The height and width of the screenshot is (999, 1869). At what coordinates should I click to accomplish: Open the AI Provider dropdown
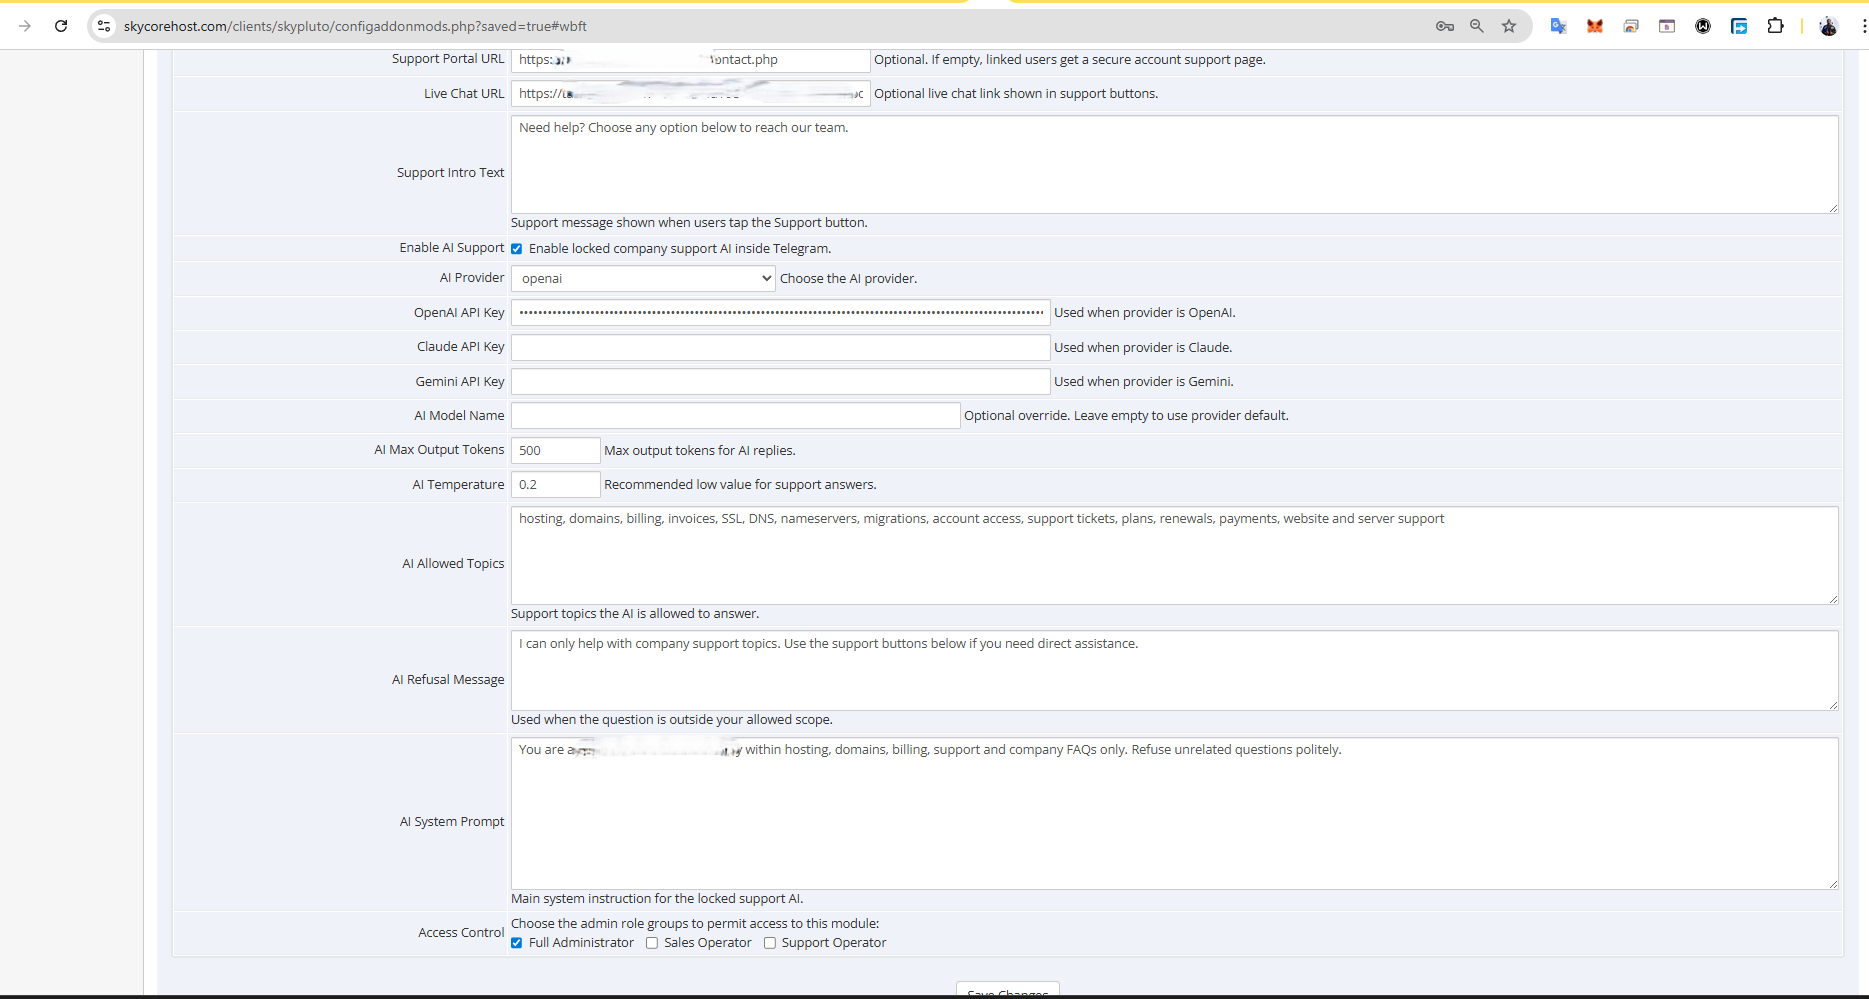pos(643,278)
